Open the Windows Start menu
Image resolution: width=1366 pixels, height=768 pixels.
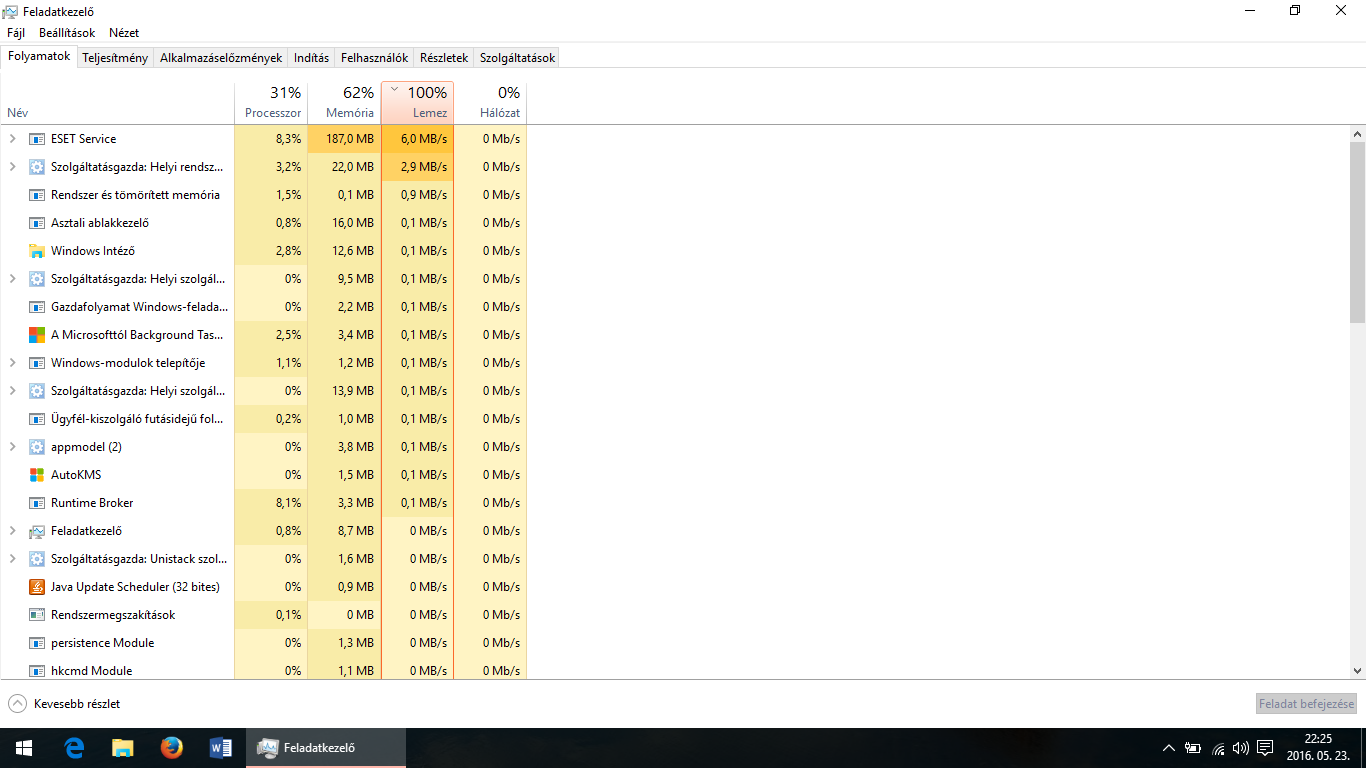23,748
